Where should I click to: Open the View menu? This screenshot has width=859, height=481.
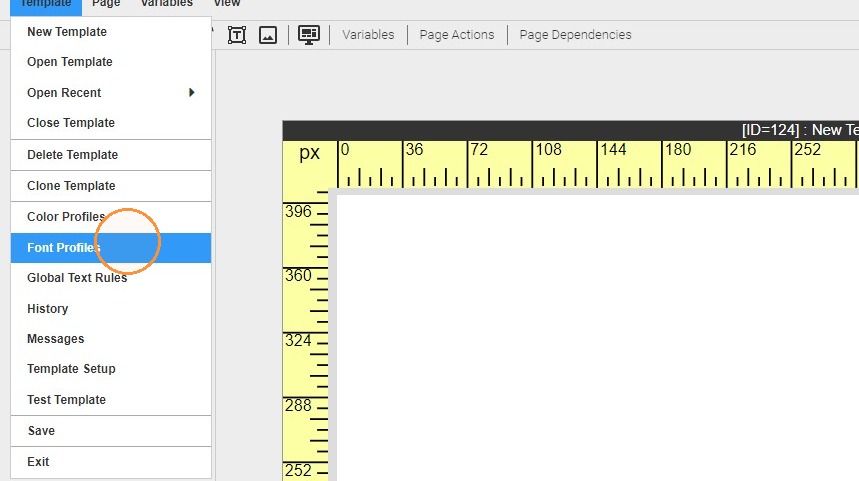(227, 4)
